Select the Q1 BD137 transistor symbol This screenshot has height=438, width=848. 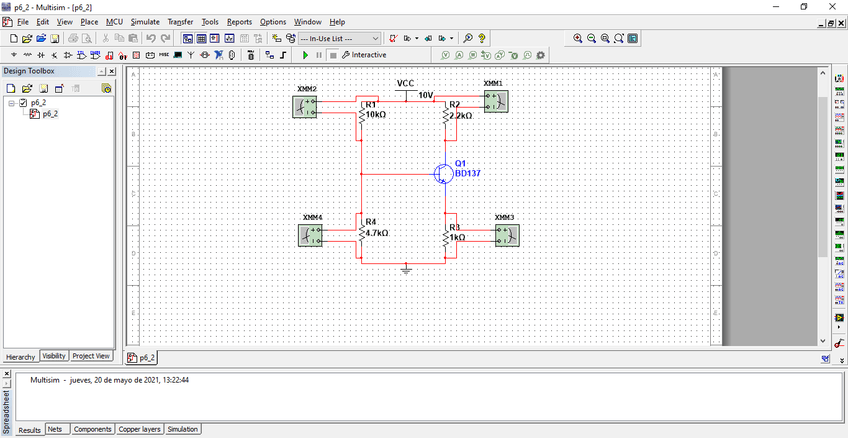click(443, 173)
